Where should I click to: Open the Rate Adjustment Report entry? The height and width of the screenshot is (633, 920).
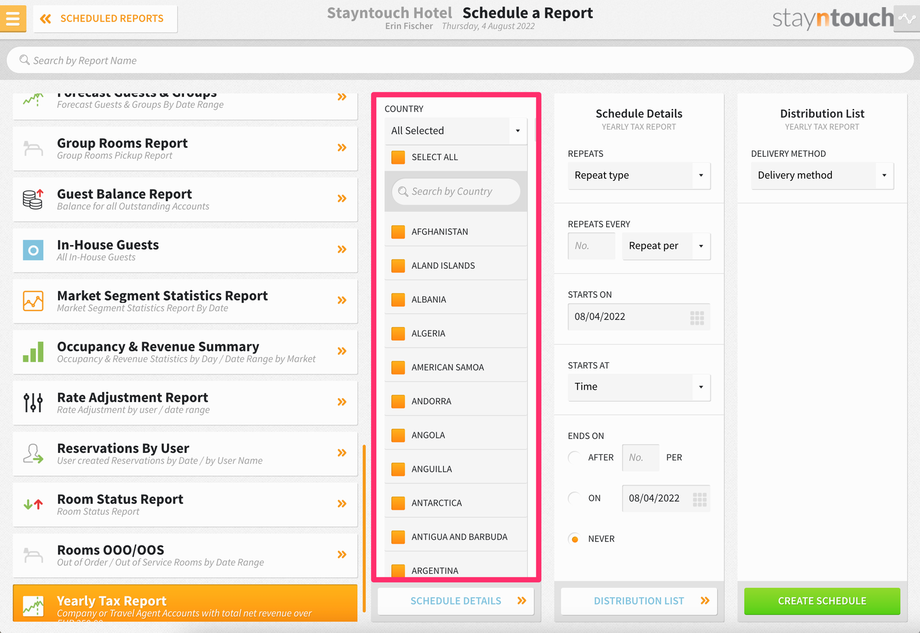185,402
